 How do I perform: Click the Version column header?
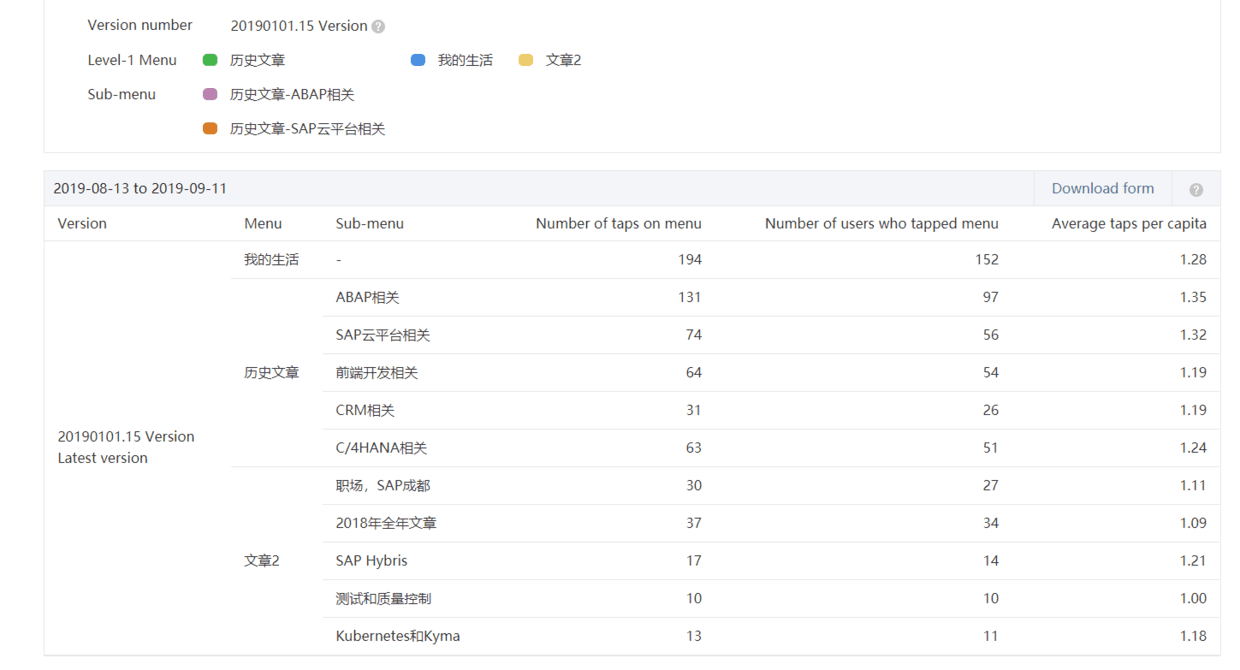[x=82, y=223]
